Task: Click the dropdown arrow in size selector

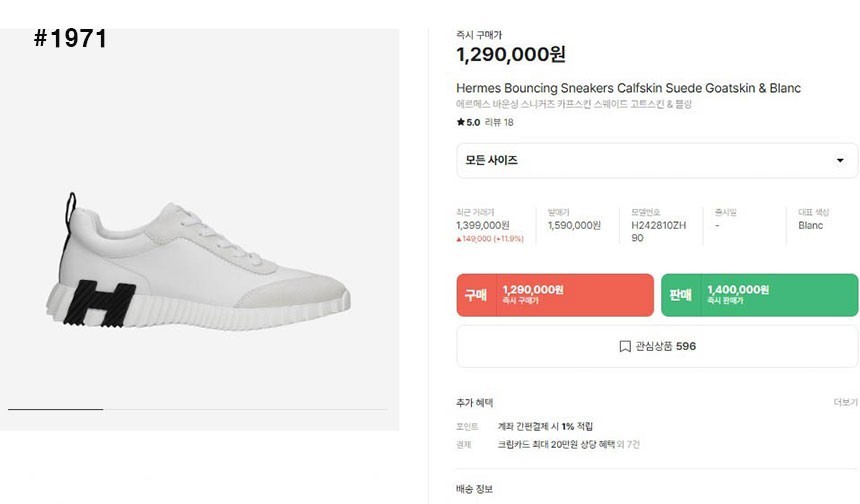Action: 839,161
